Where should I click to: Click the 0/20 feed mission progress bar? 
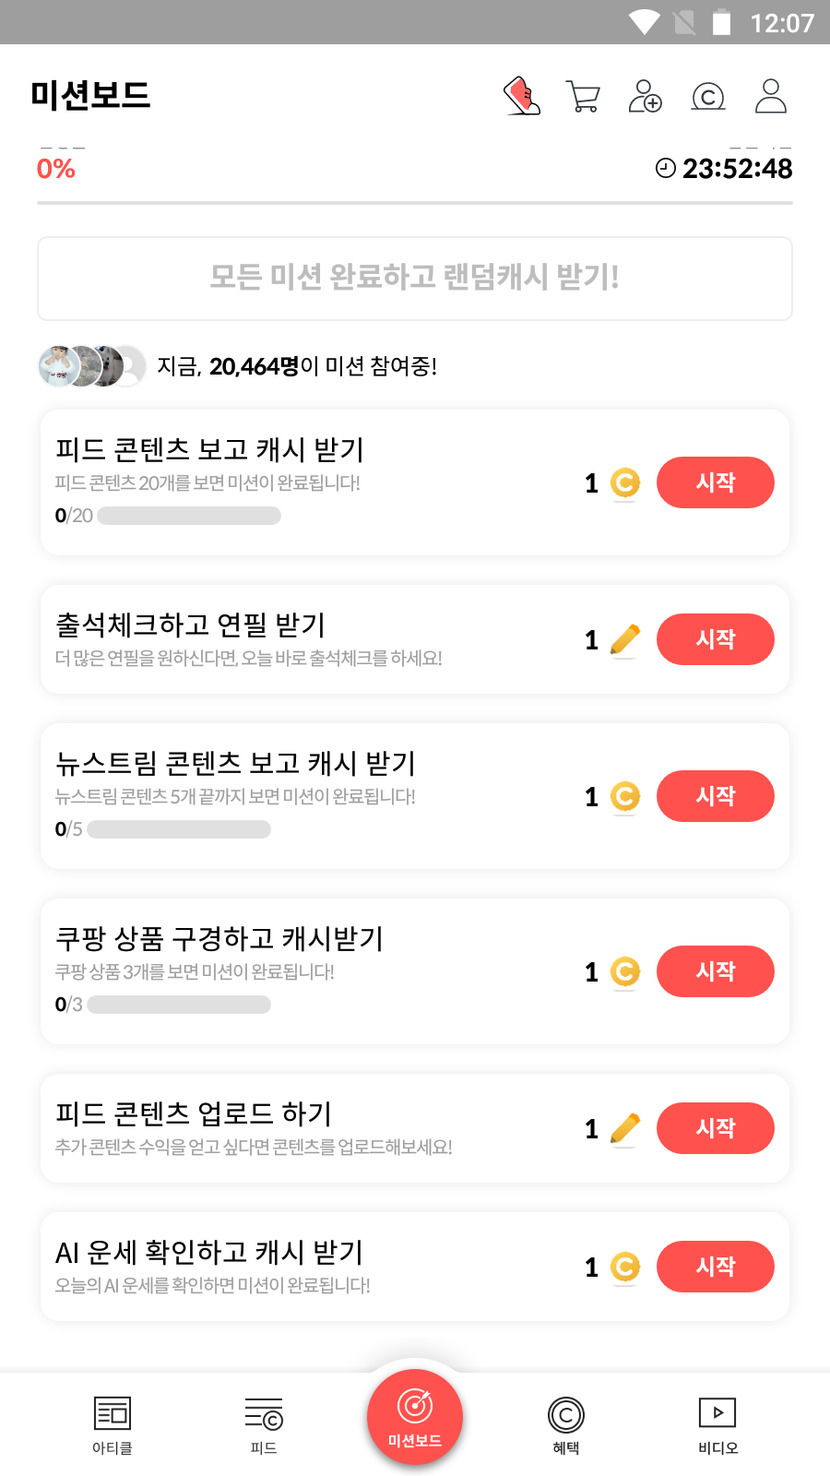click(189, 516)
